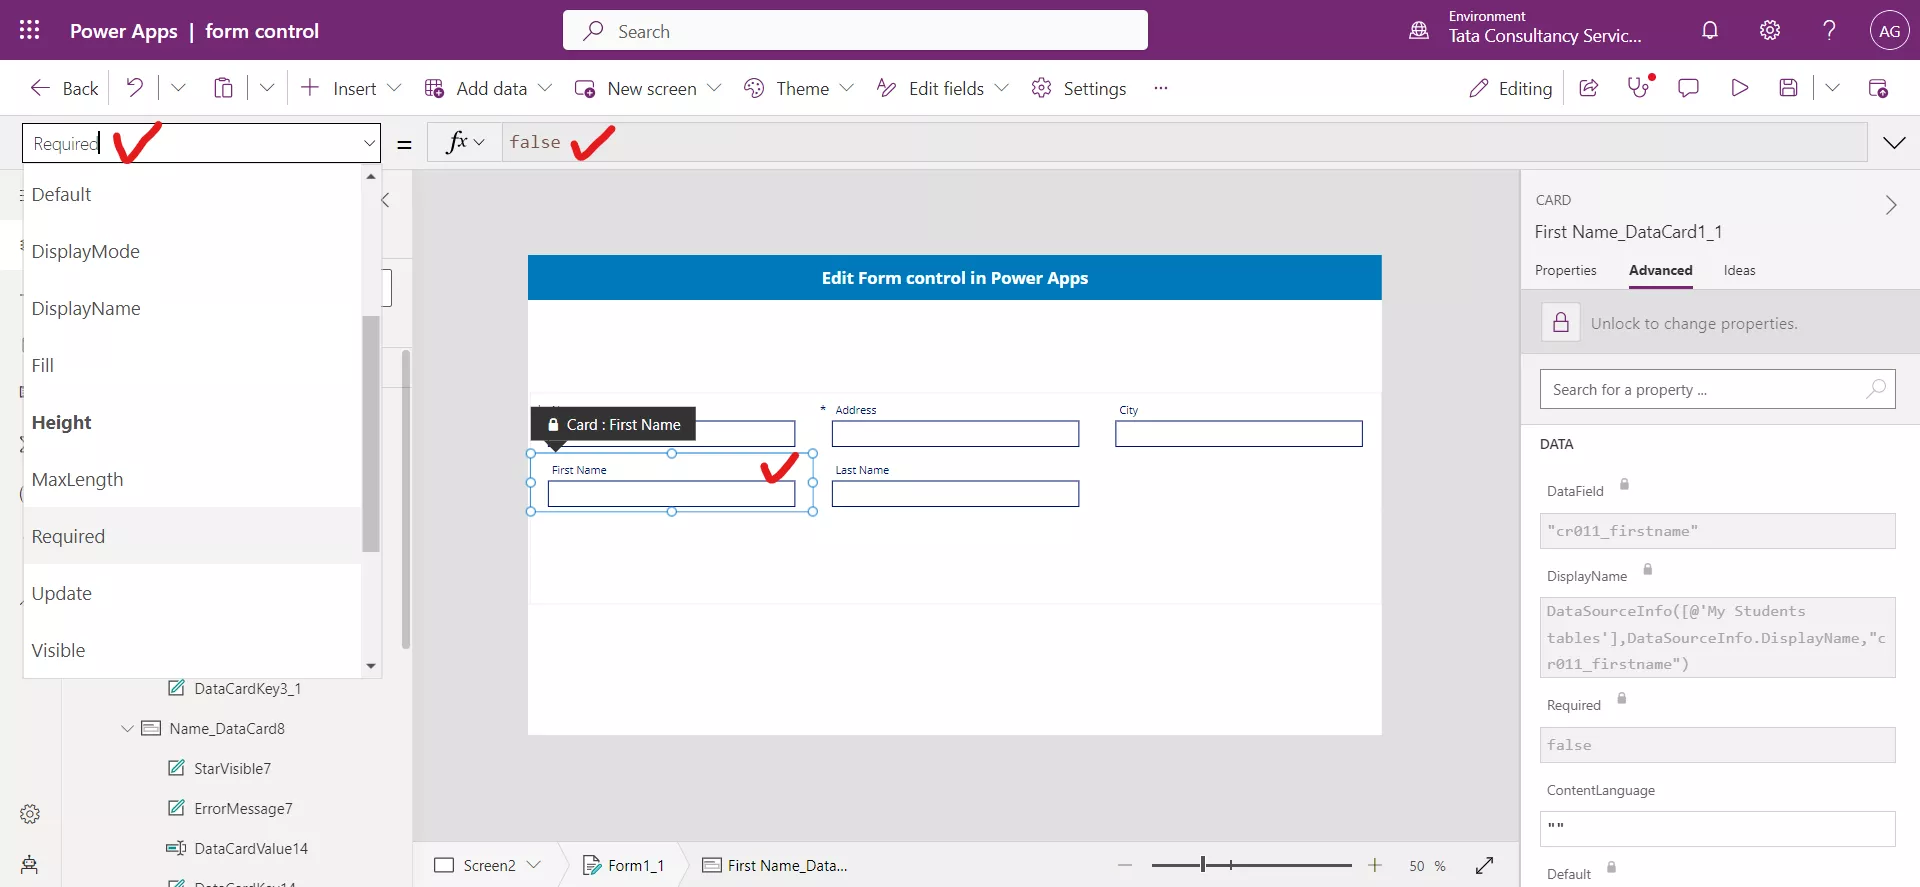
Task: Click the zoom in plus icon
Action: click(1375, 865)
